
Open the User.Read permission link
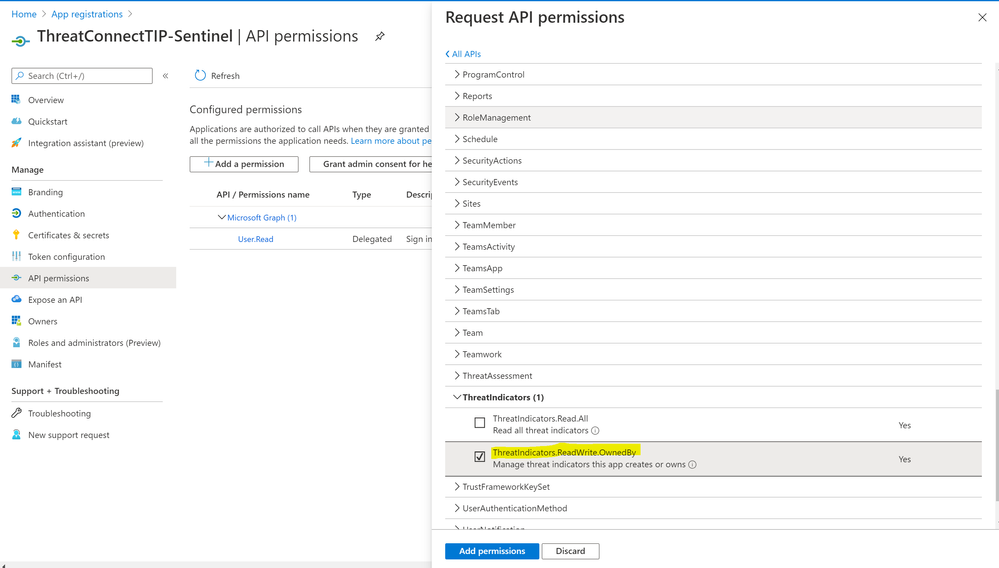point(255,239)
